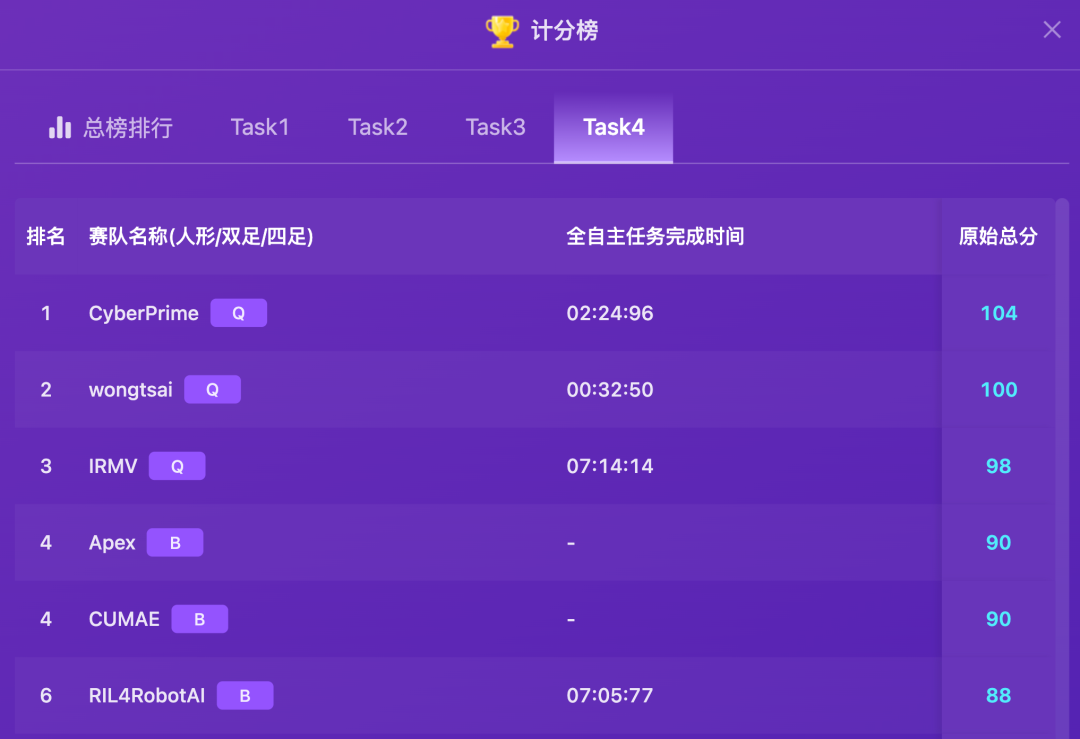Click the Q badge next to IRMV
This screenshot has height=739, width=1080.
point(177,466)
